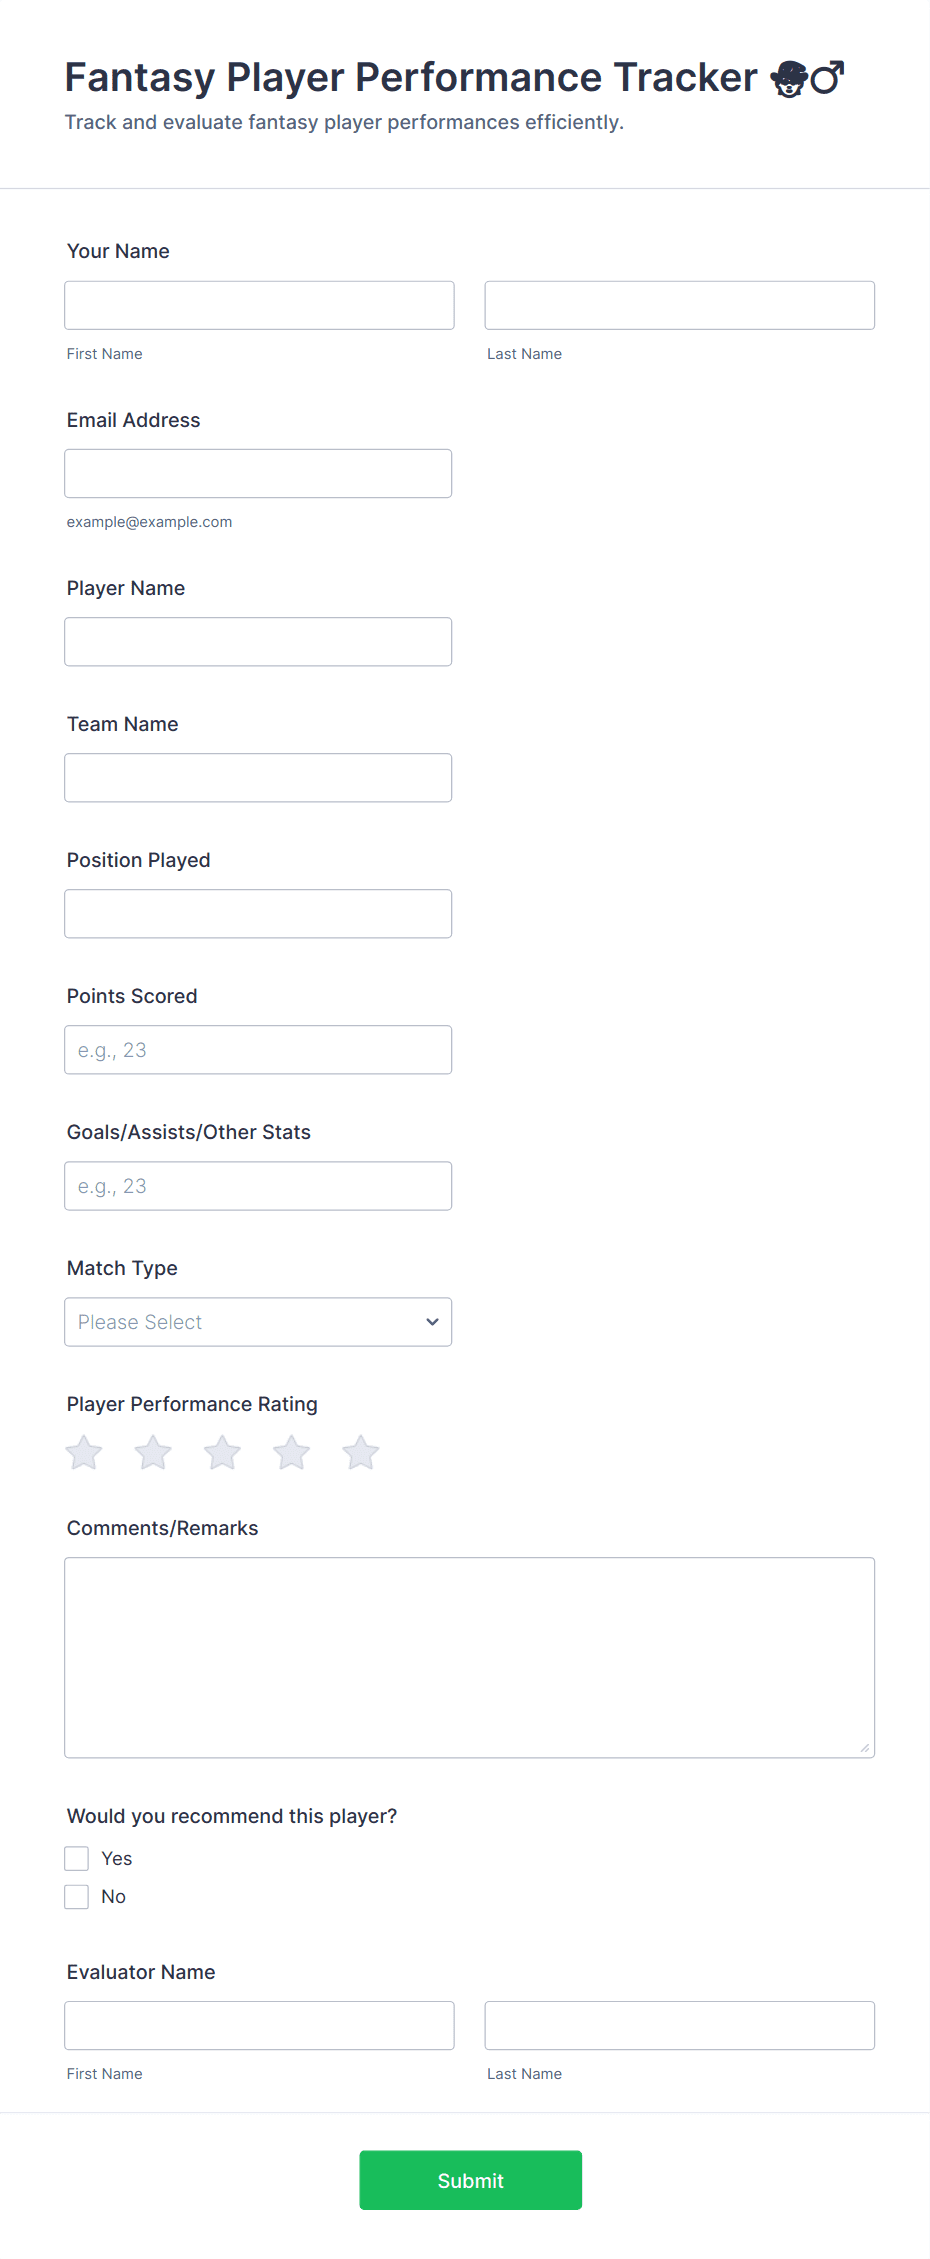Click the detective emoji in title
This screenshot has width=930, height=2259.
tap(789, 78)
